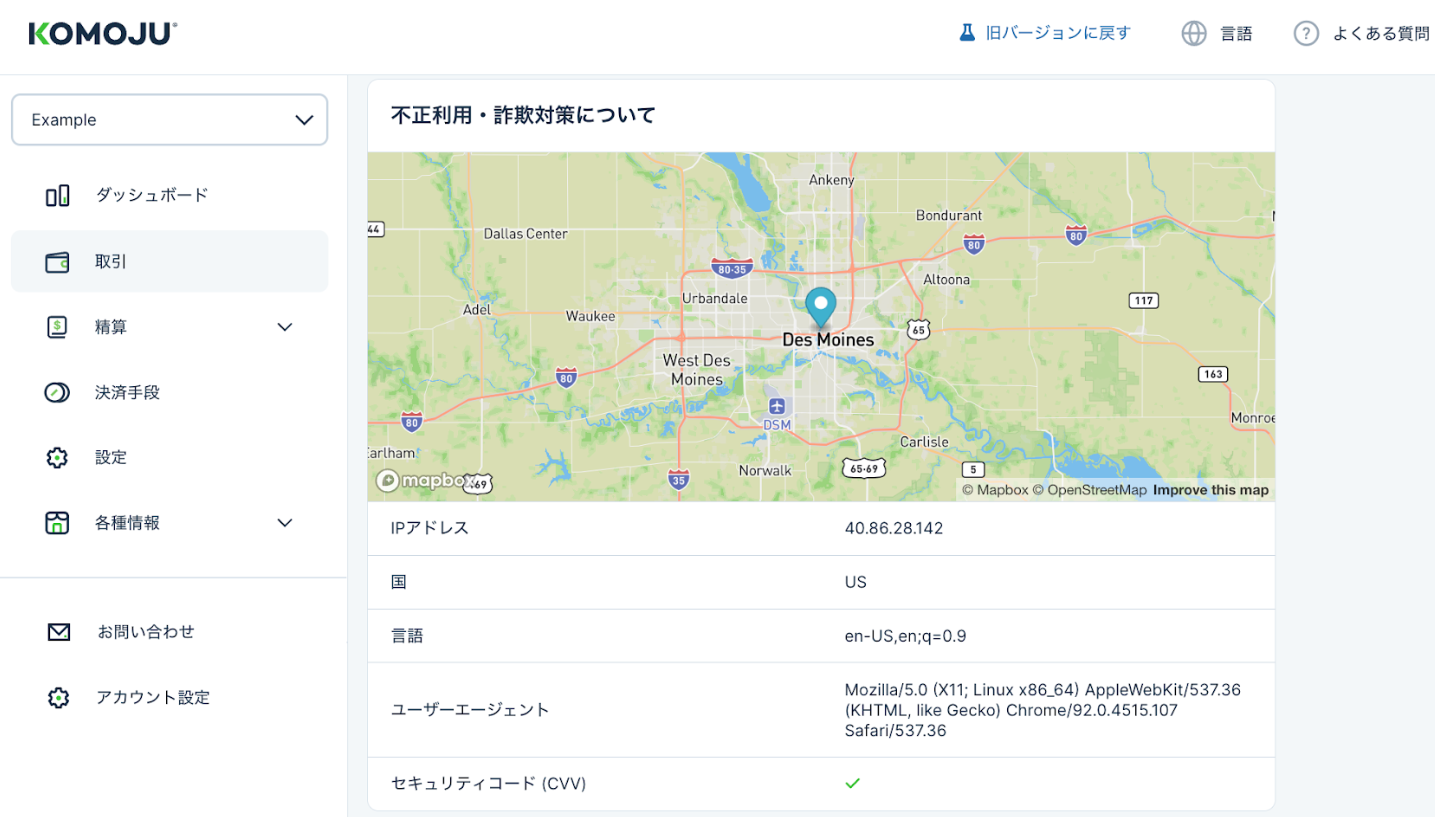The image size is (1435, 817).
Task: Click the dashboard bar chart icon
Action: tap(58, 195)
